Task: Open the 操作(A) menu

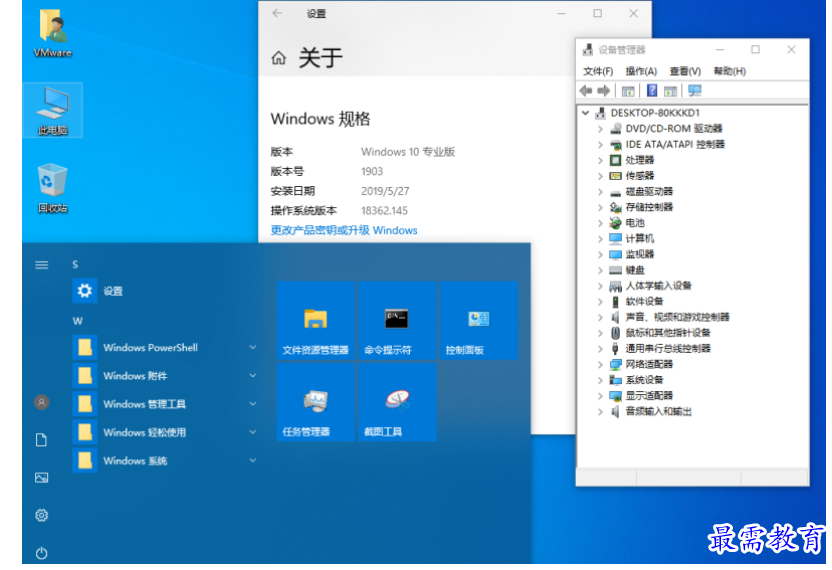Action: (640, 71)
